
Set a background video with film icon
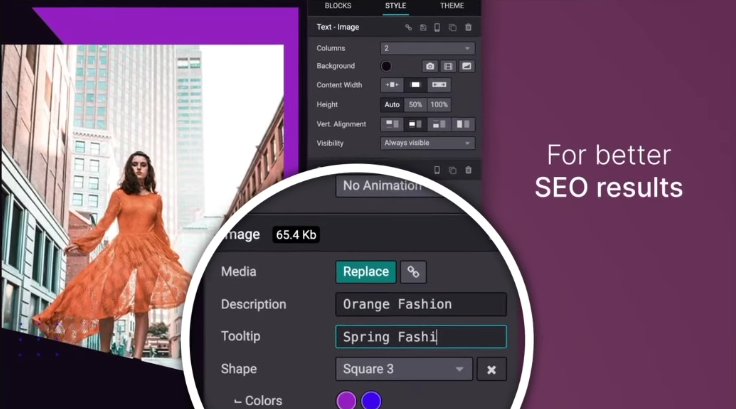coord(448,66)
